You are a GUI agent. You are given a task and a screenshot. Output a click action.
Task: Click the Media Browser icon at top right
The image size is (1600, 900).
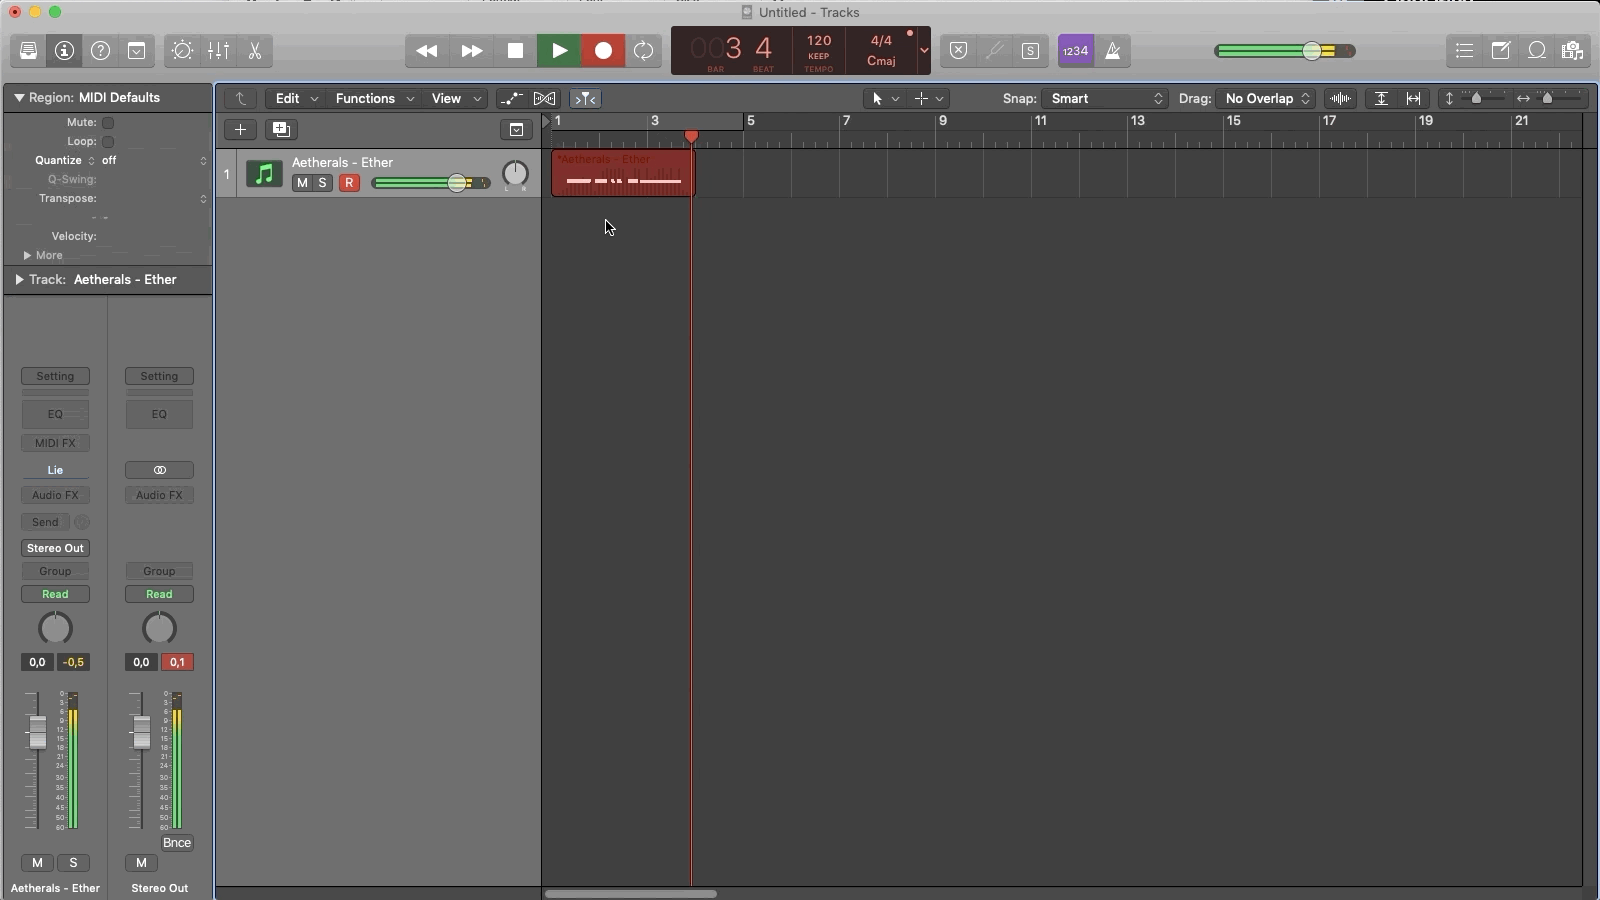pos(1574,50)
